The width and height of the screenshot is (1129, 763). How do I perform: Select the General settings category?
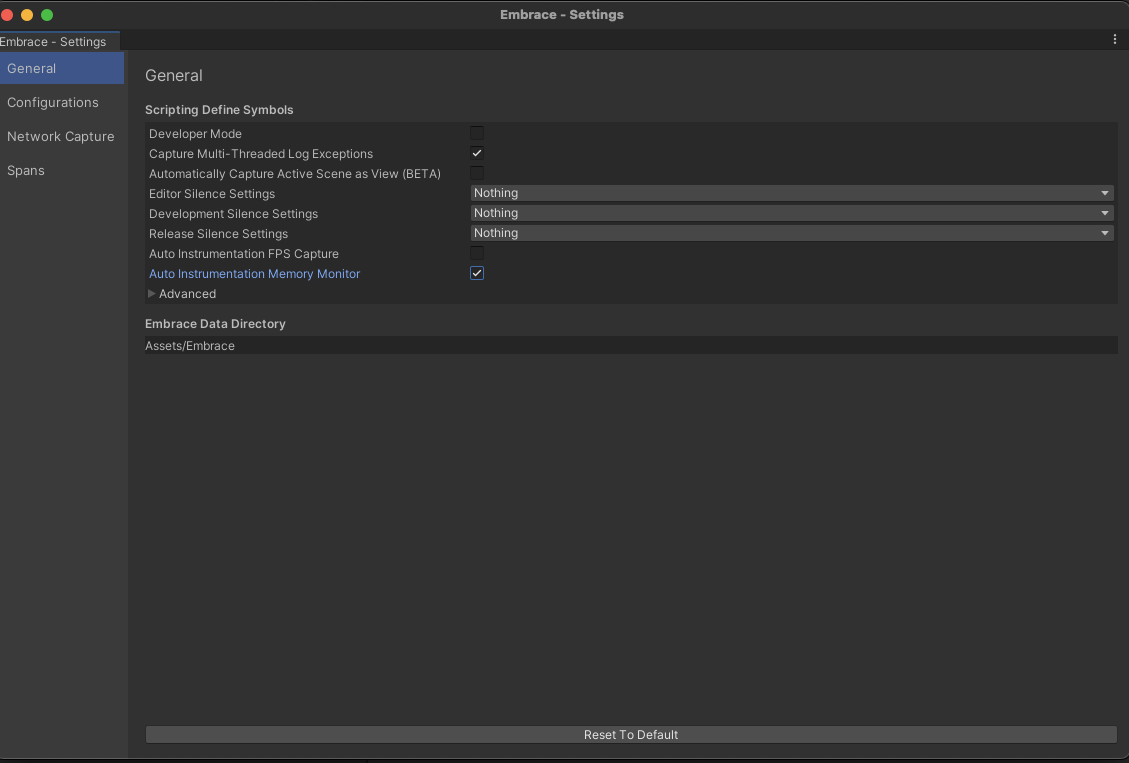[62, 68]
